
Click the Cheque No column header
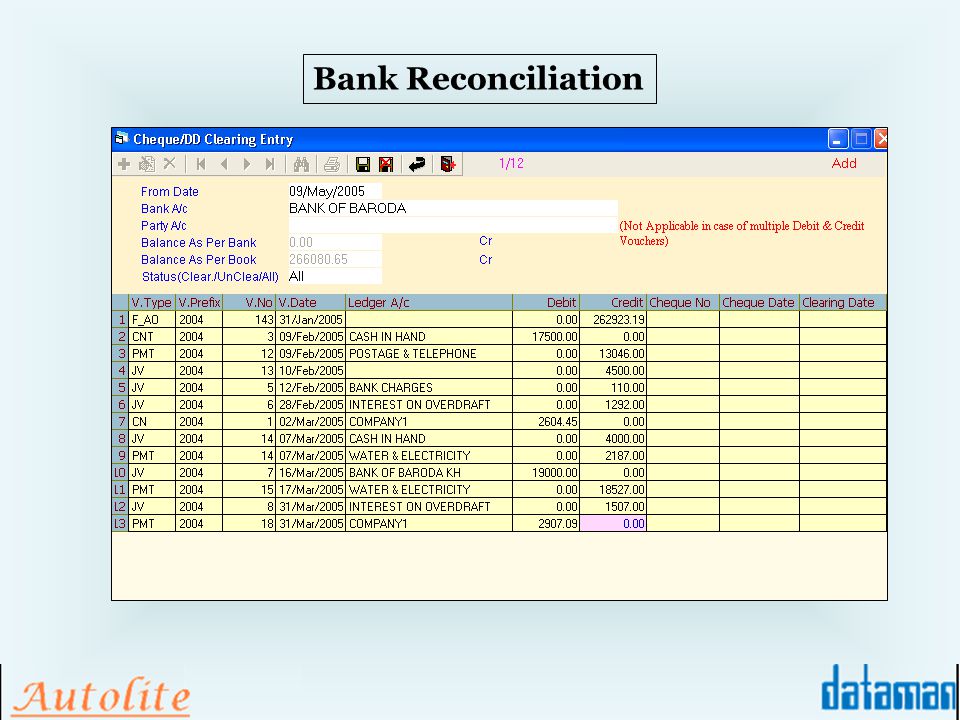683,302
